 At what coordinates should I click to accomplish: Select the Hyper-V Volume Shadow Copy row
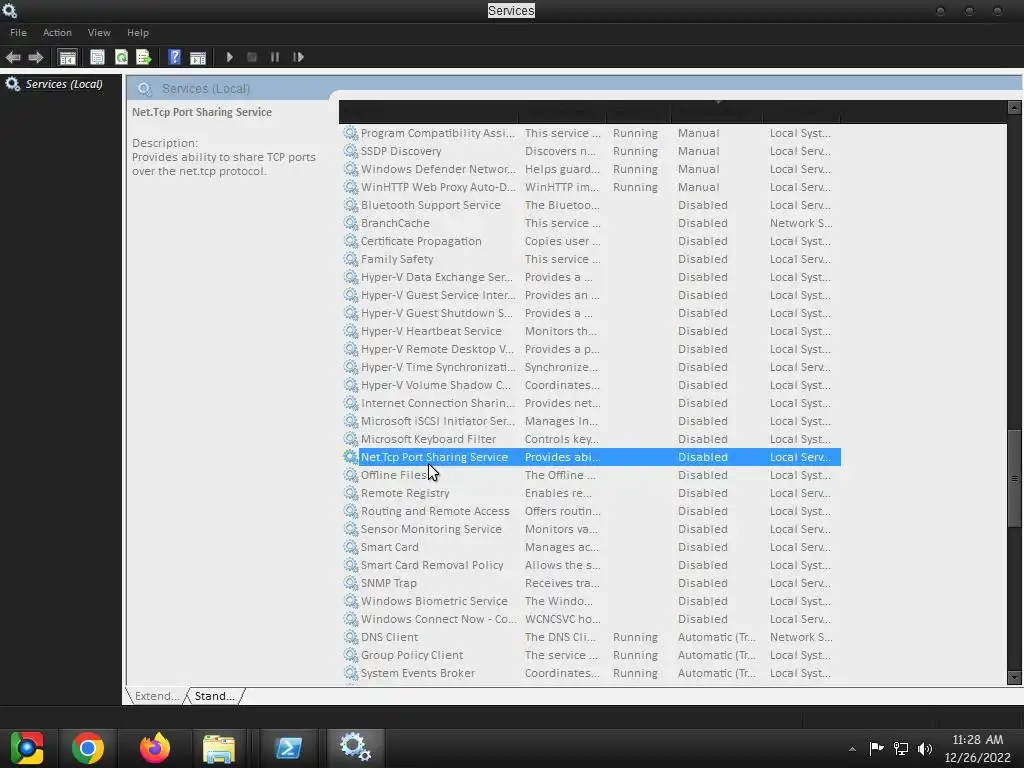point(591,385)
